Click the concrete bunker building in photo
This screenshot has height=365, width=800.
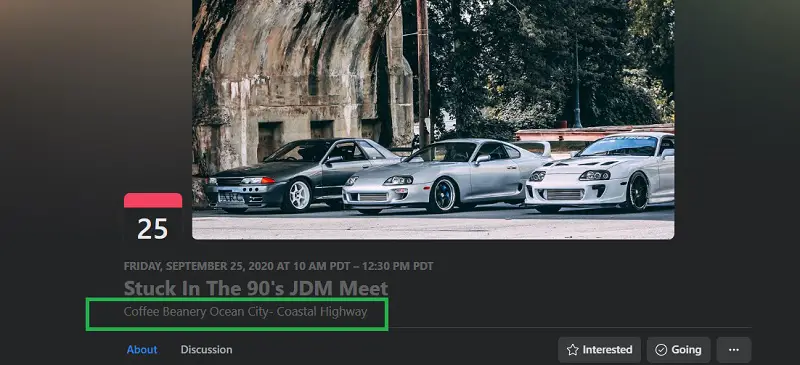[x=301, y=77]
